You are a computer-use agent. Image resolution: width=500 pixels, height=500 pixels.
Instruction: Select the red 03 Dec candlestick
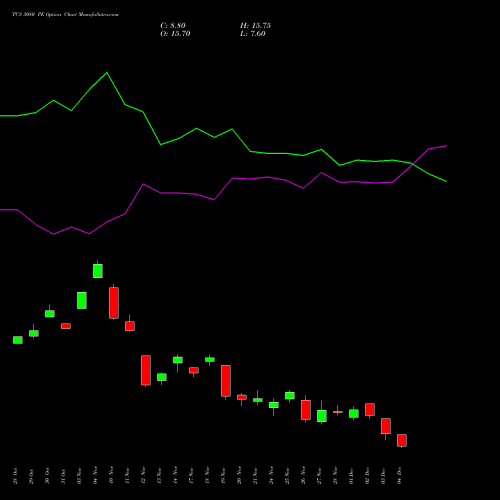[386, 426]
